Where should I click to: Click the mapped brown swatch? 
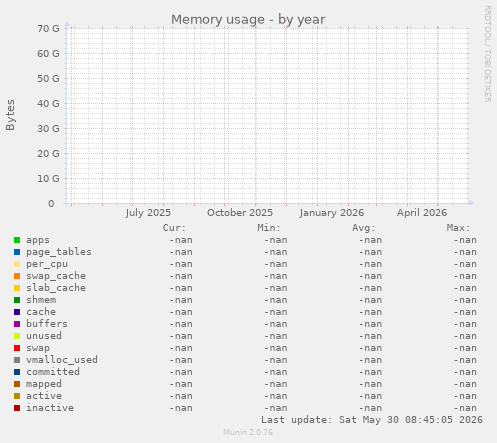(x=17, y=384)
